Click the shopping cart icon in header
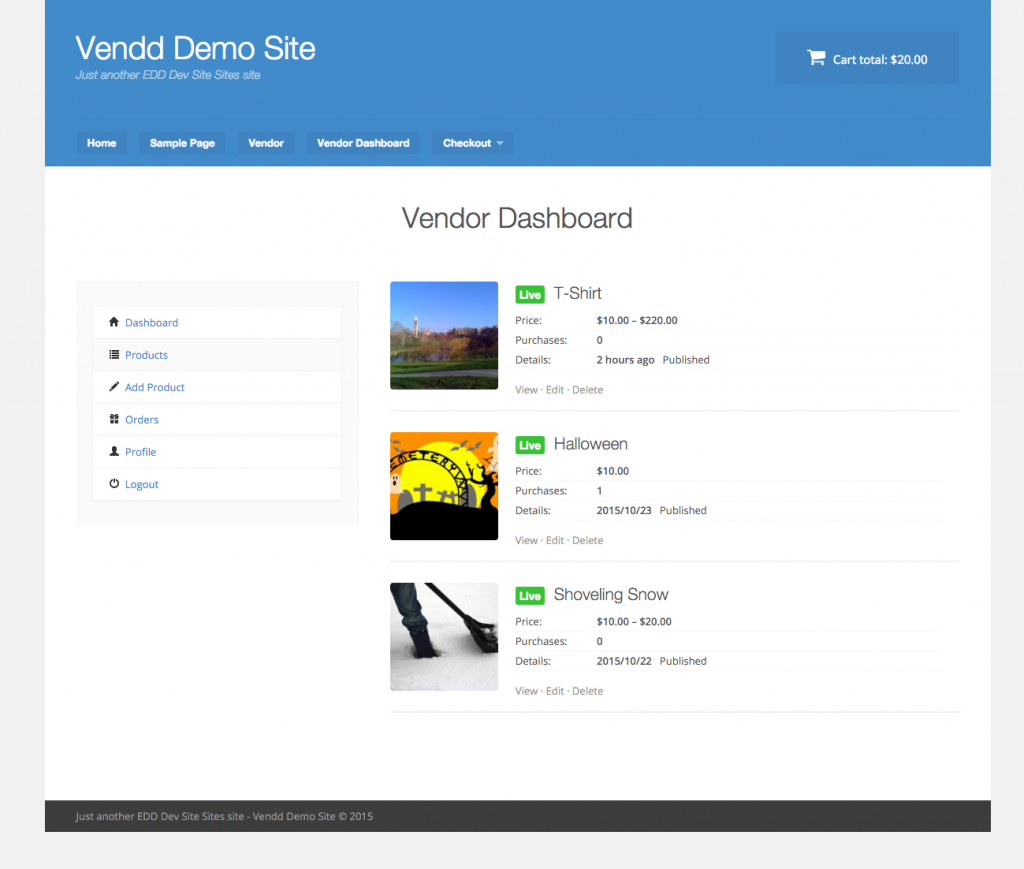 [816, 58]
